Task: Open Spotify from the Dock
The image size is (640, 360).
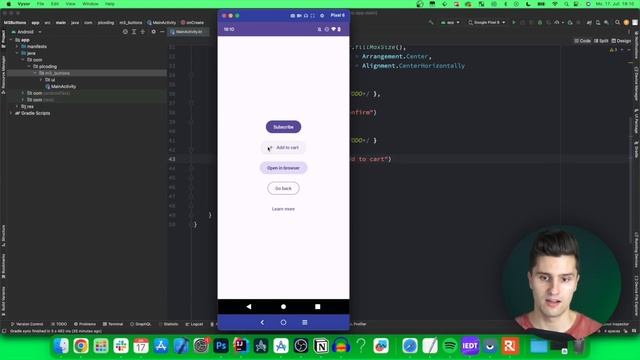Action: tap(450, 346)
